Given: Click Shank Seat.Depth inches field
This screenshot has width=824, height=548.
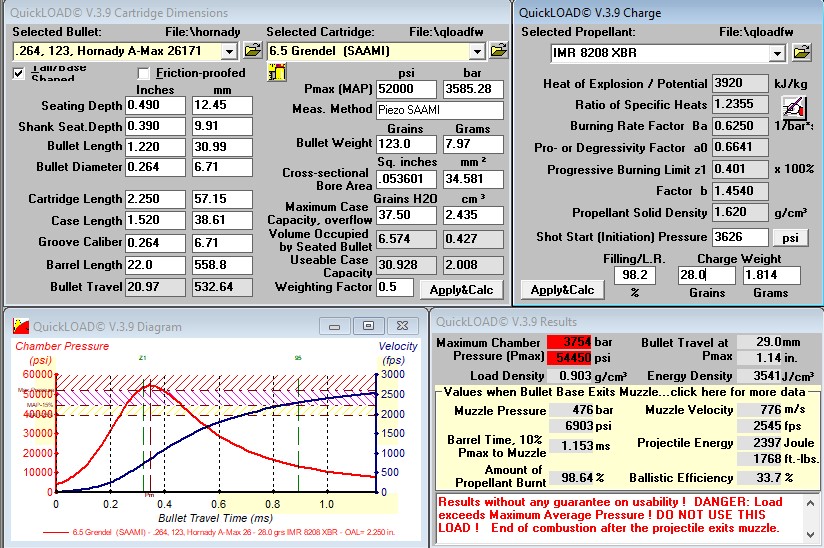Looking at the screenshot, I should [x=156, y=126].
